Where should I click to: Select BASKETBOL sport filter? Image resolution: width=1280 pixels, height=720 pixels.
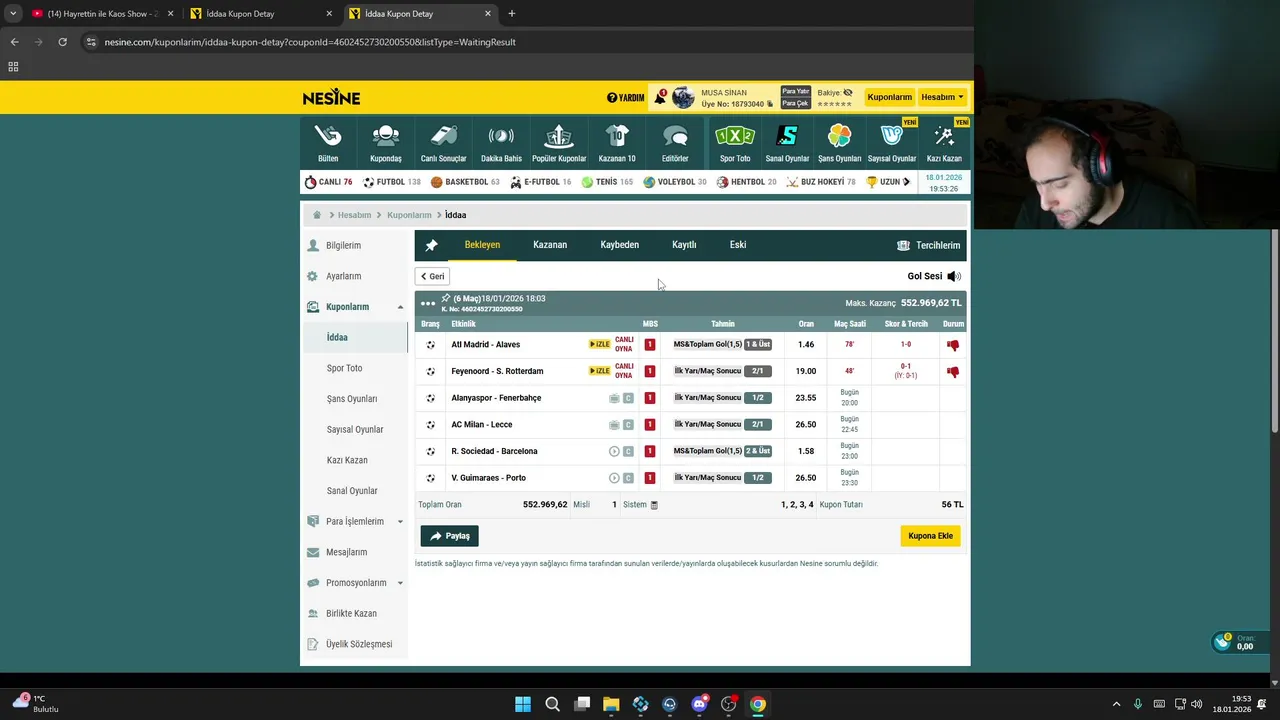[465, 182]
